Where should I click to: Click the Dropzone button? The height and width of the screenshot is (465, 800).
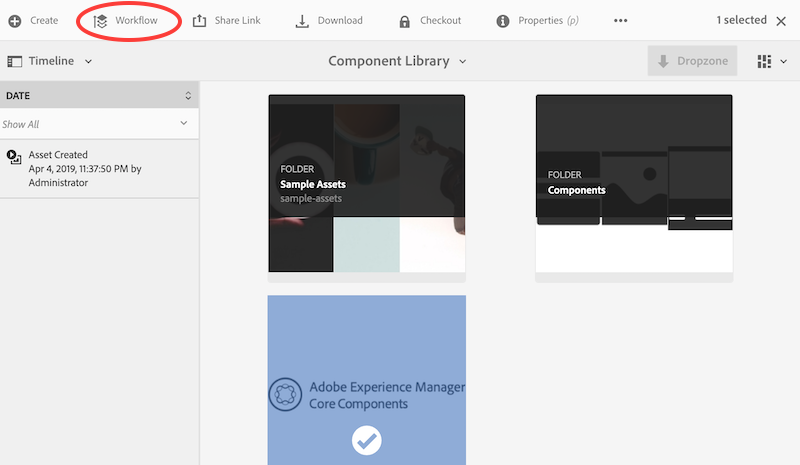(692, 61)
